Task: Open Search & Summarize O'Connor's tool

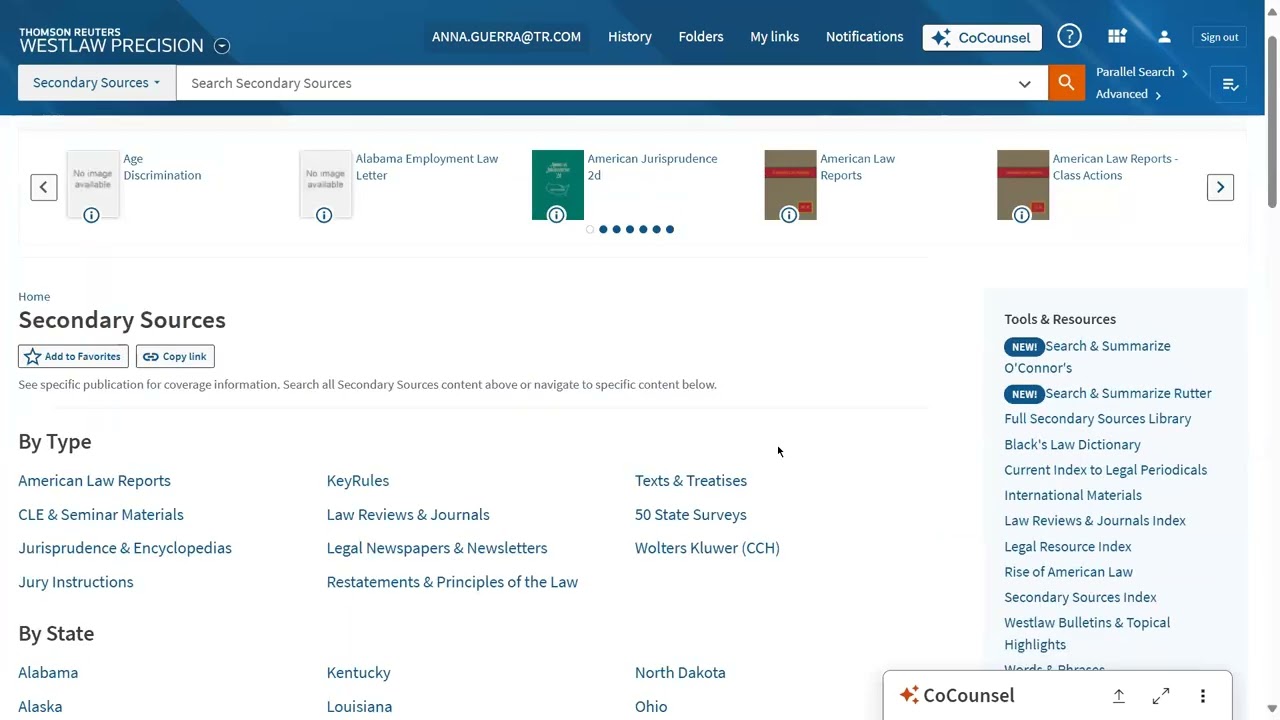Action: tap(1087, 357)
